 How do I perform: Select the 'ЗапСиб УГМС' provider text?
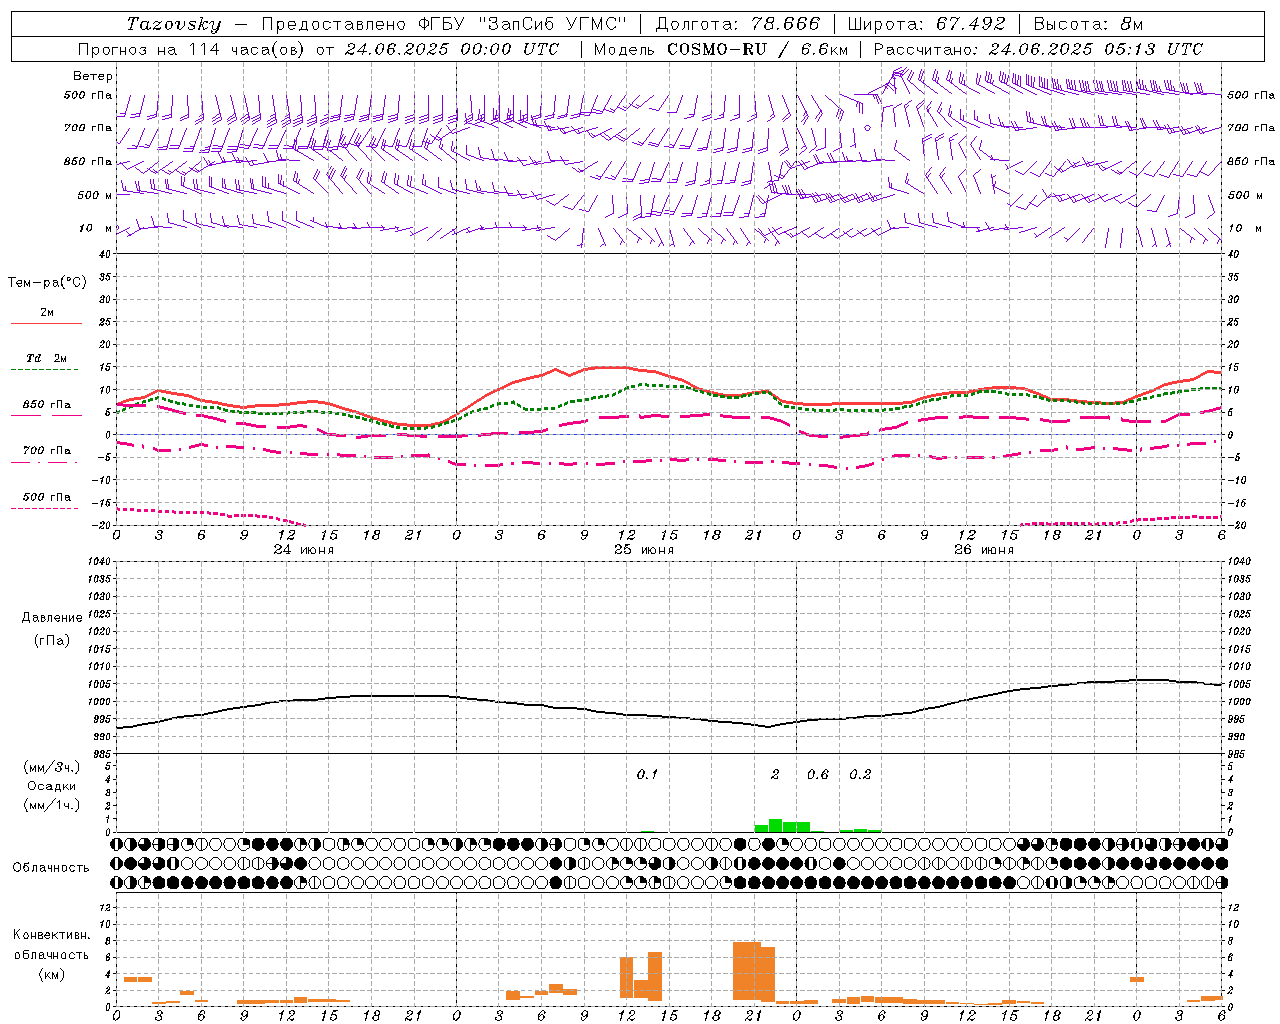555,24
